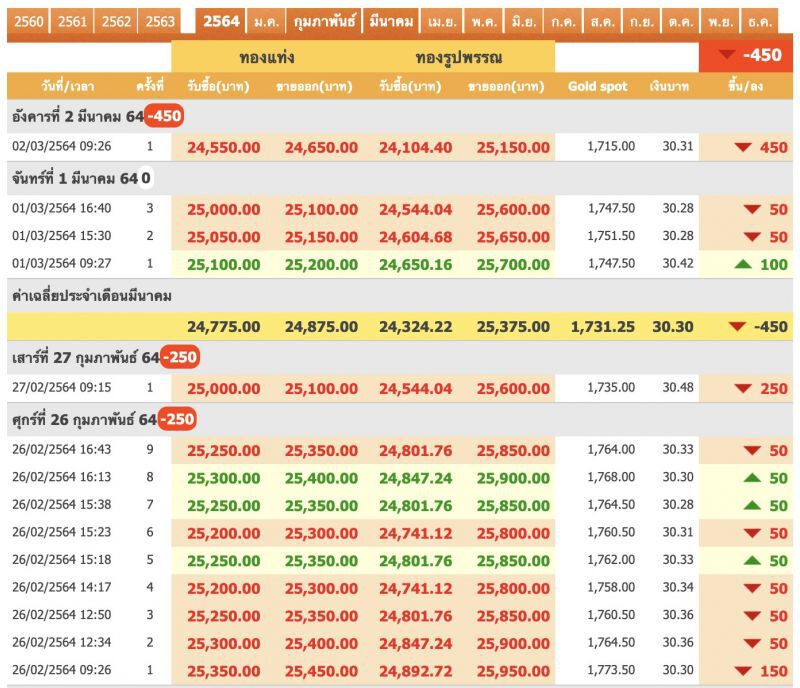The width and height of the screenshot is (800, 688).
Task: Click the up arrow in the 26/02/2564 15:38 row
Action: tap(752, 505)
